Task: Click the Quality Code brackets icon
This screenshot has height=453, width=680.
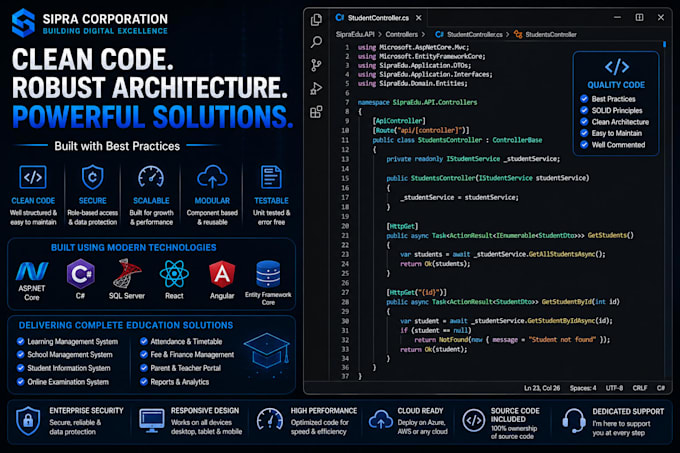Action: (x=617, y=67)
